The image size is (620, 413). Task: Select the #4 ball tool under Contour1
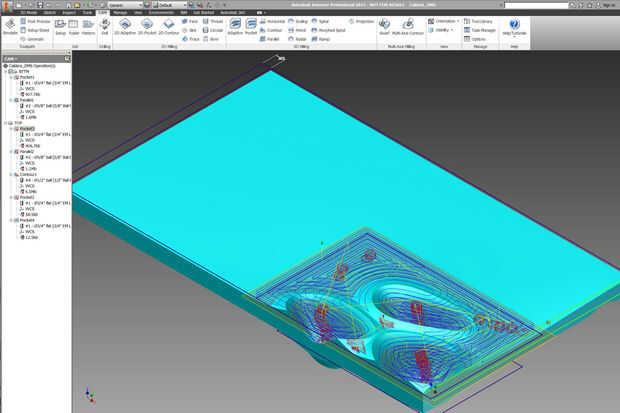click(x=45, y=180)
